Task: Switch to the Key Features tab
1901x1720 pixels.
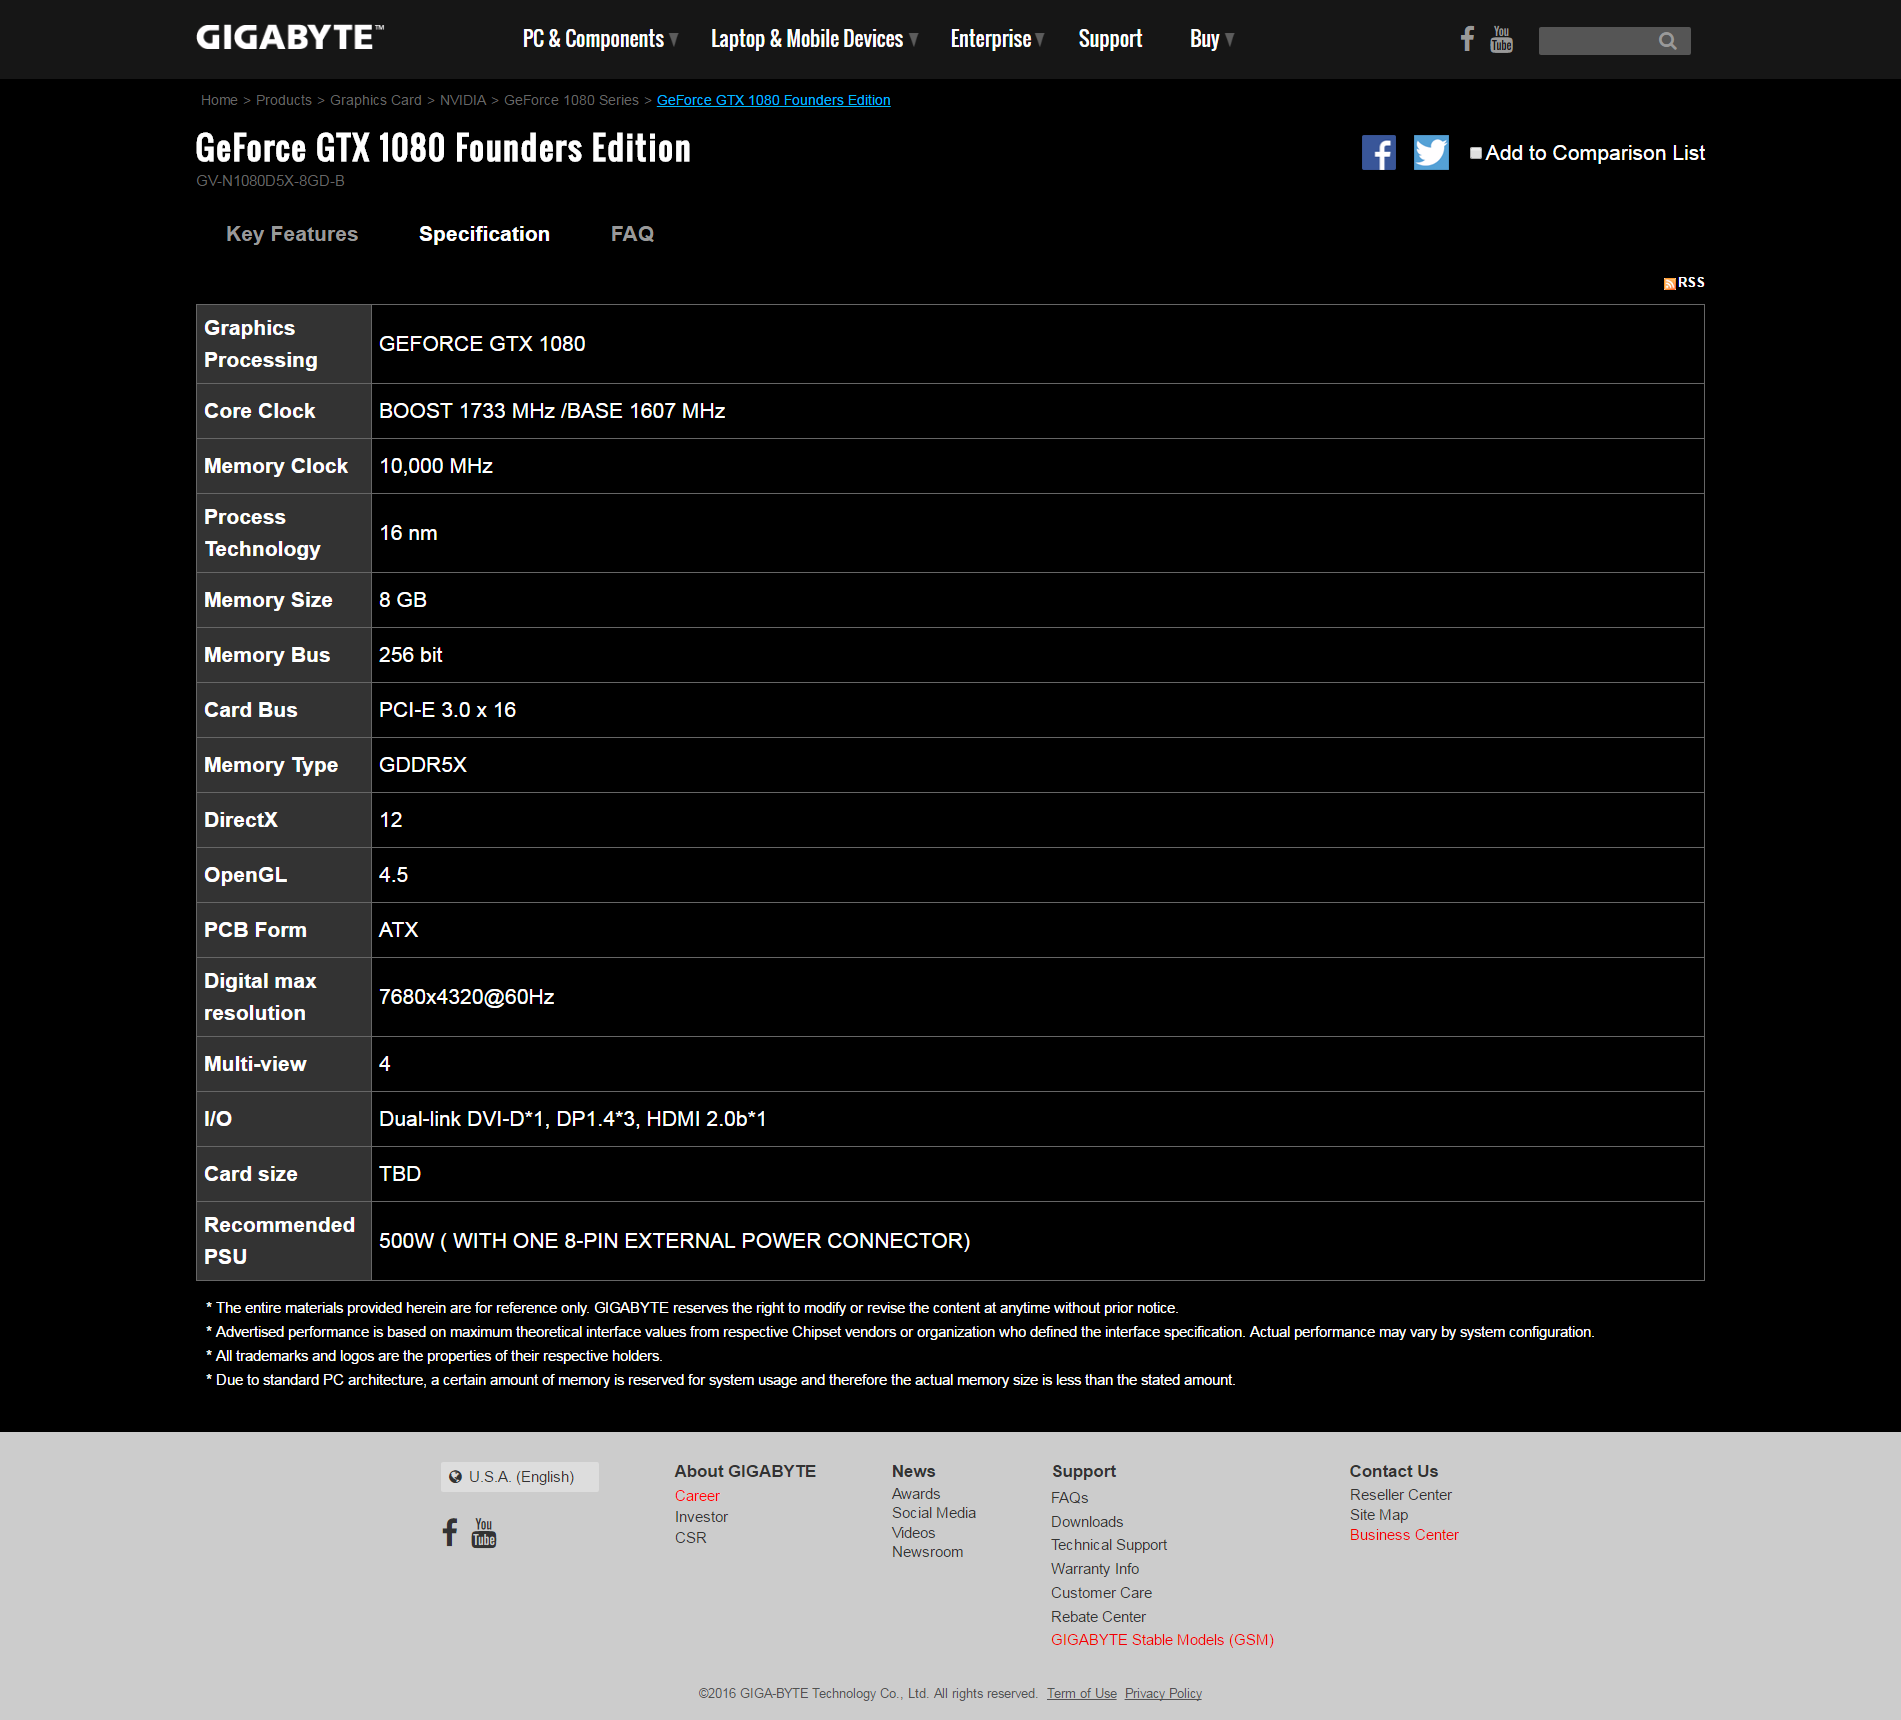Action: point(292,234)
